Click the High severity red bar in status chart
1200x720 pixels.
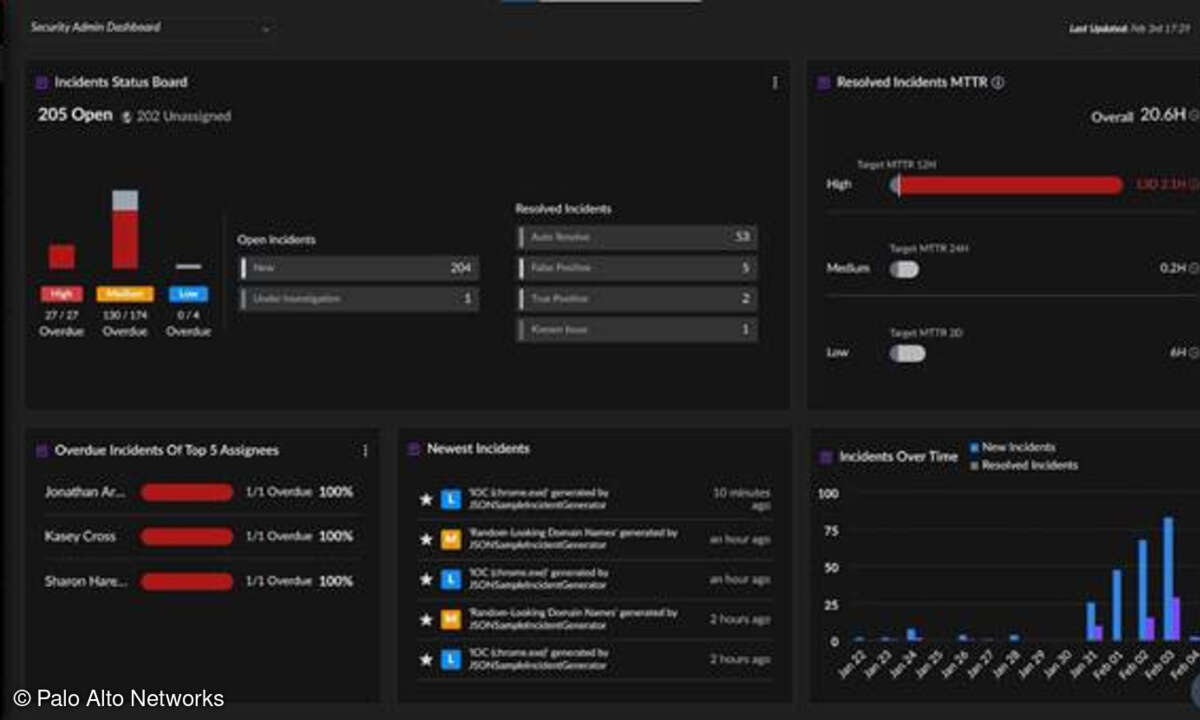61,257
